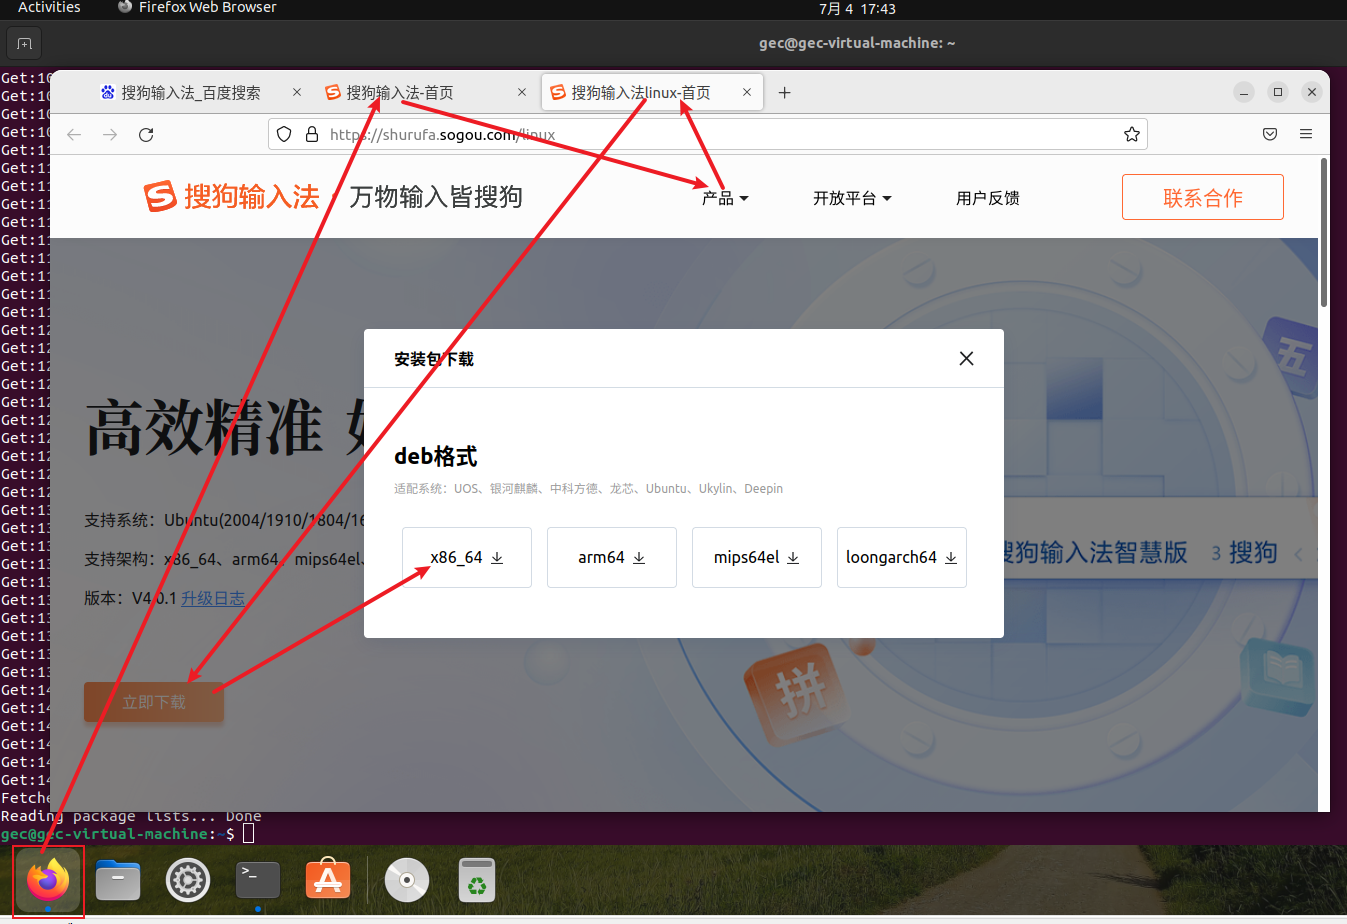The image size is (1347, 924).
Task: Bookmark this page with the star icon
Action: pyautogui.click(x=1131, y=135)
